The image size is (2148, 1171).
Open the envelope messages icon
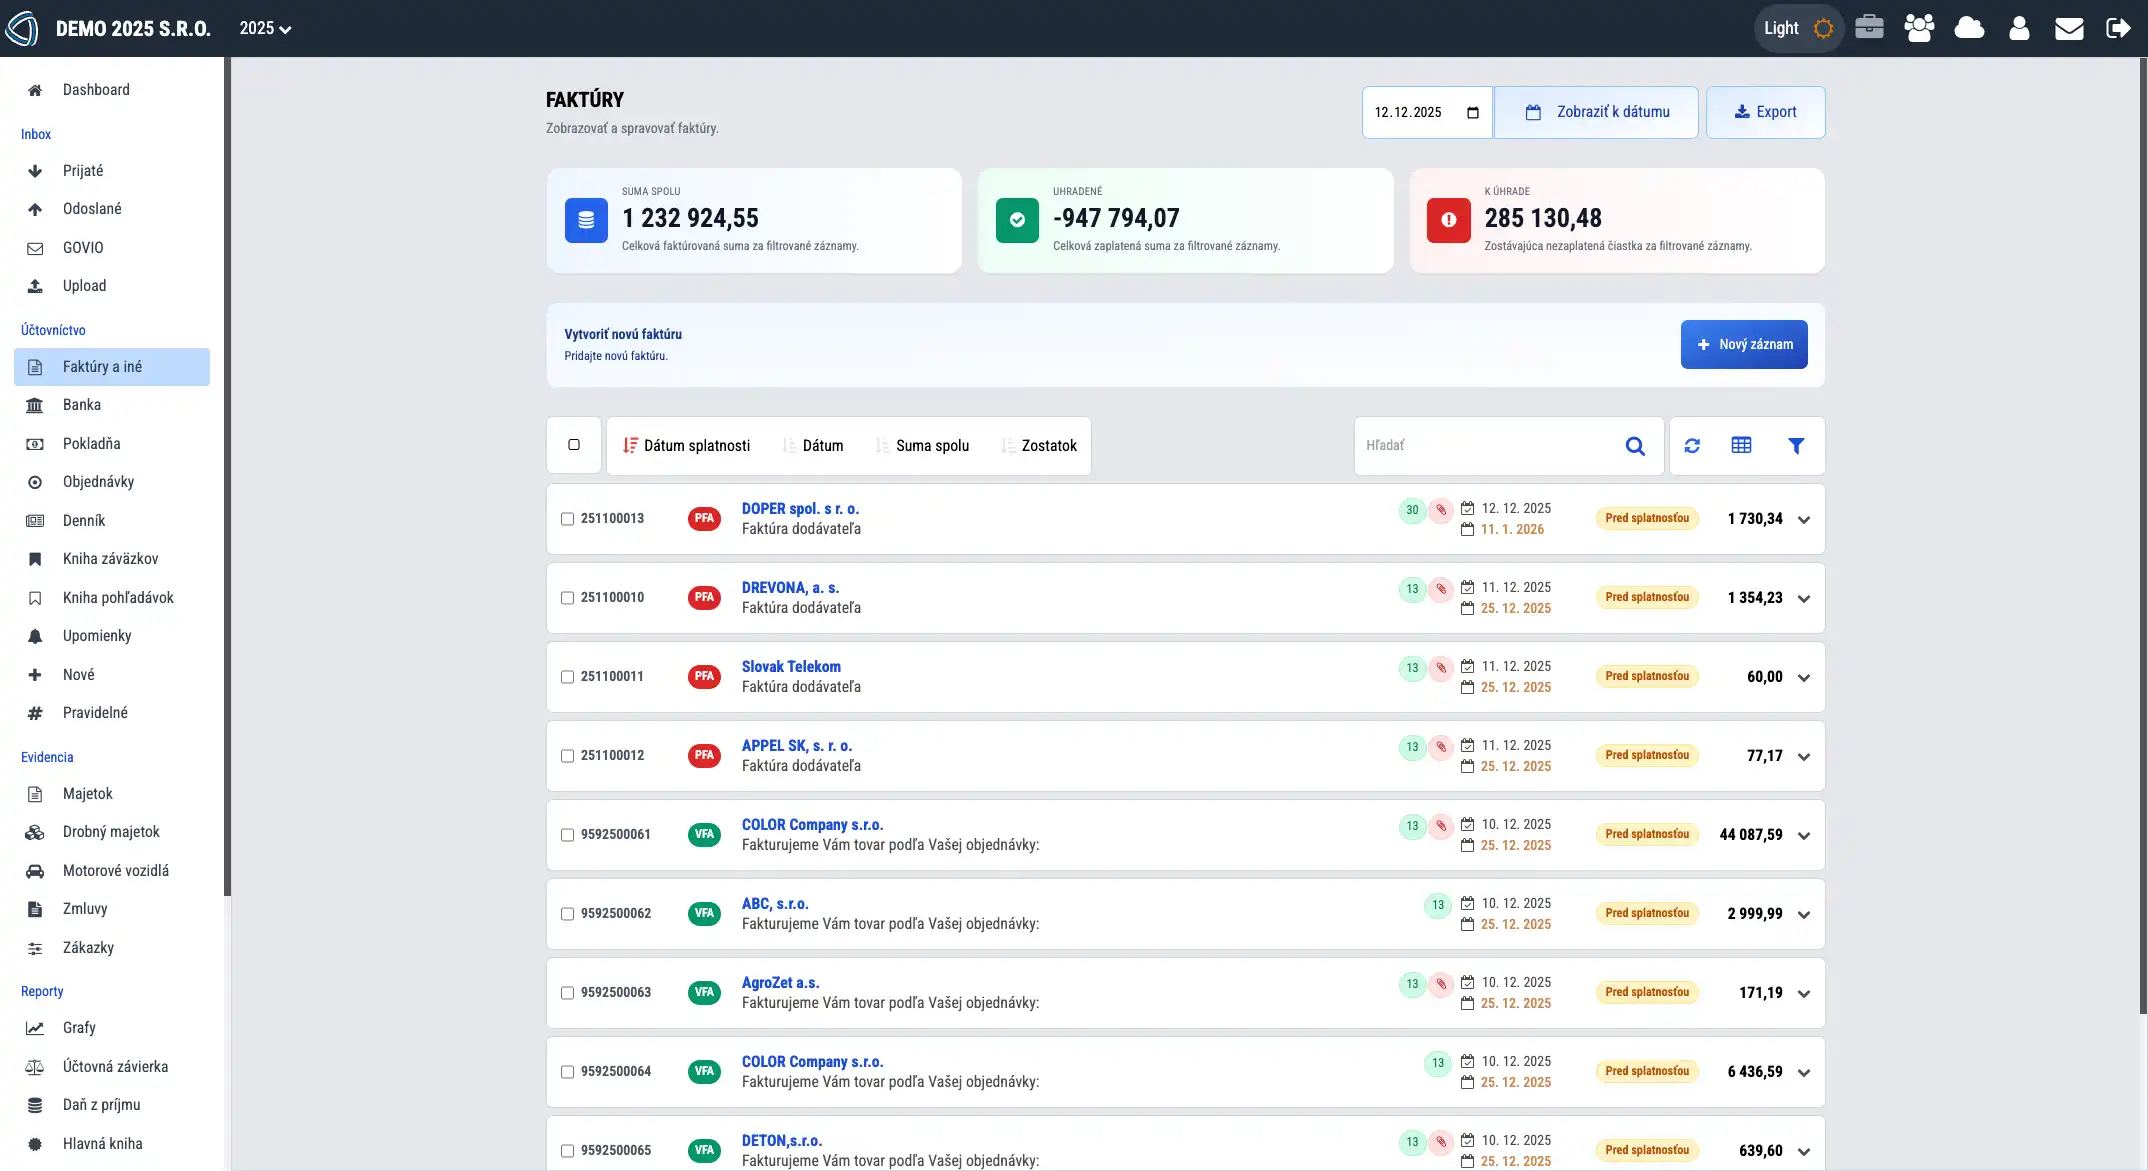tap(2069, 28)
